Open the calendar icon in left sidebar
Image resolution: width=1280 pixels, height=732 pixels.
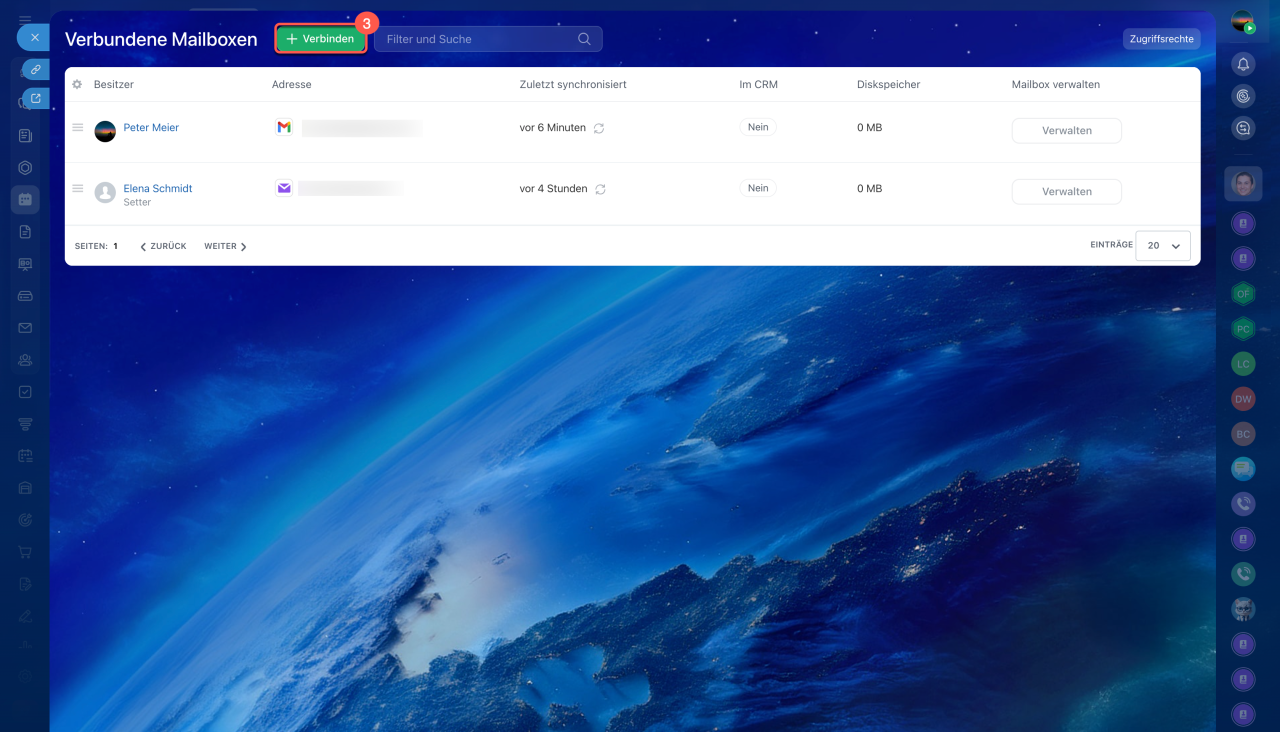click(25, 199)
